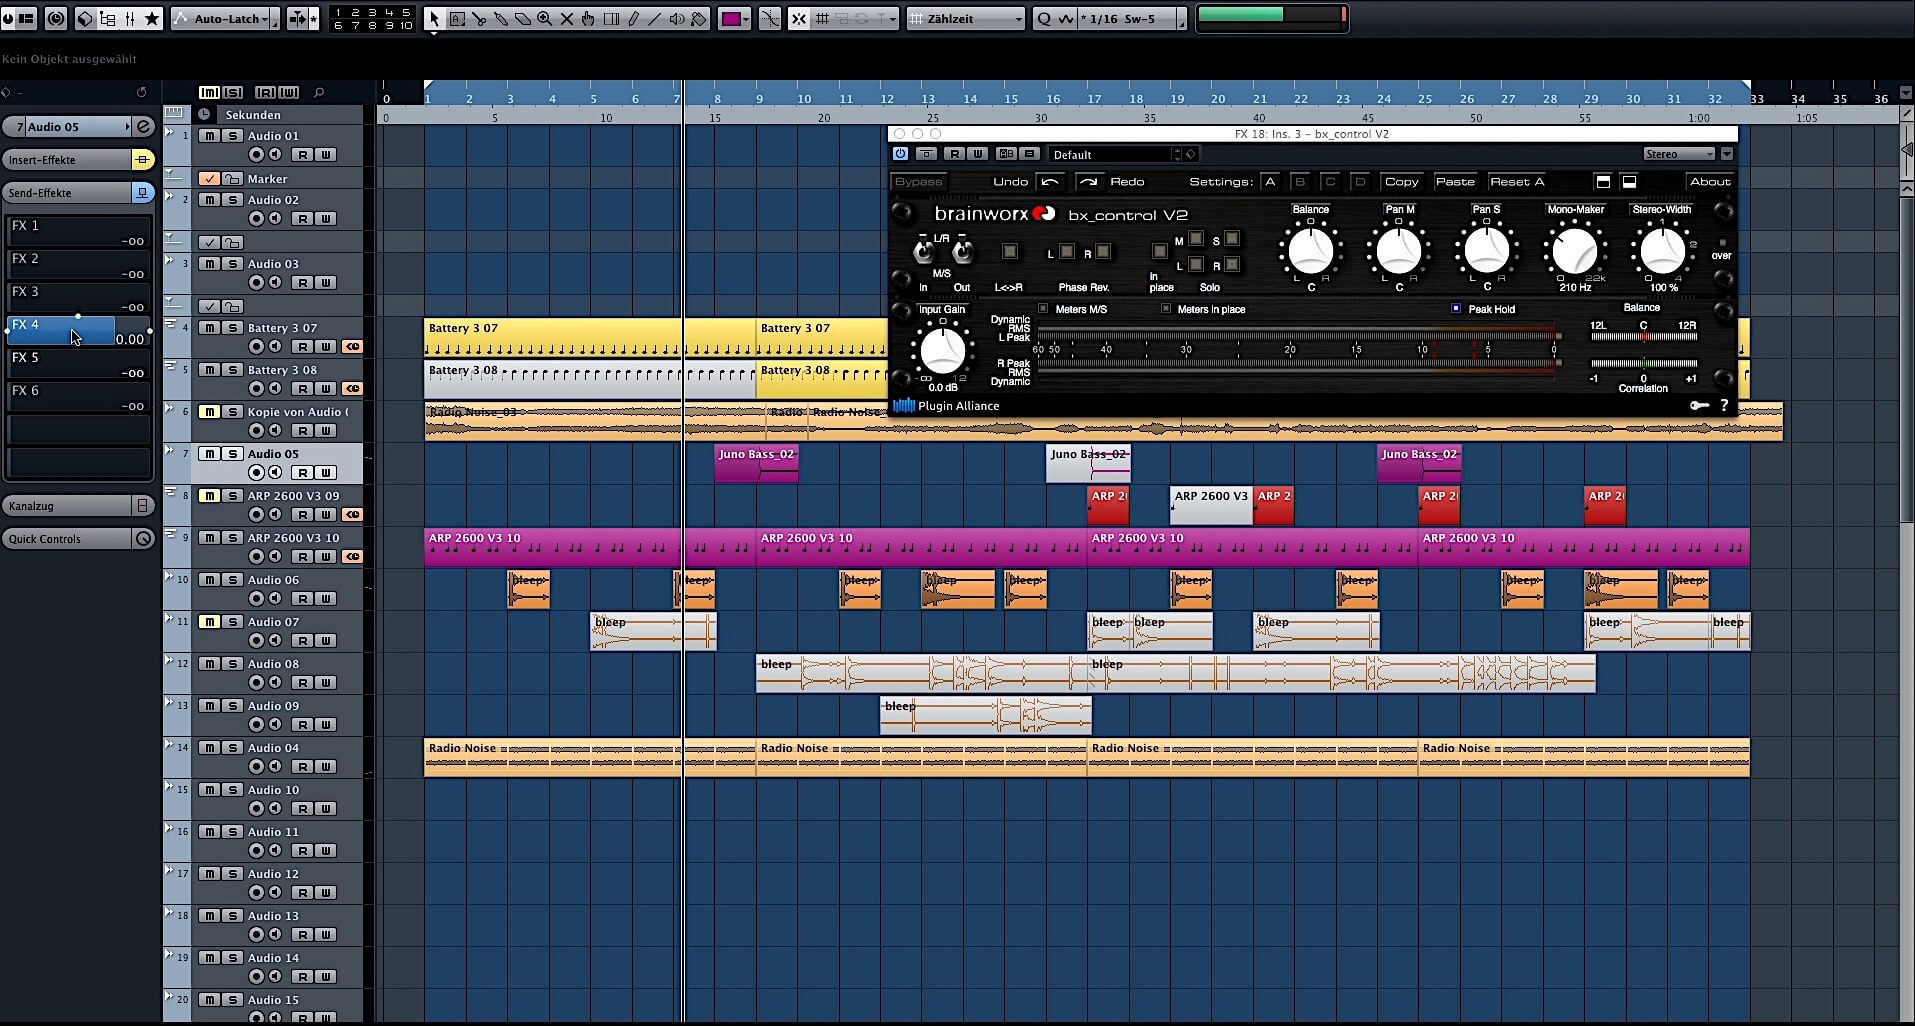Select settings slot C in plugin
1915x1026 pixels.
(1330, 181)
